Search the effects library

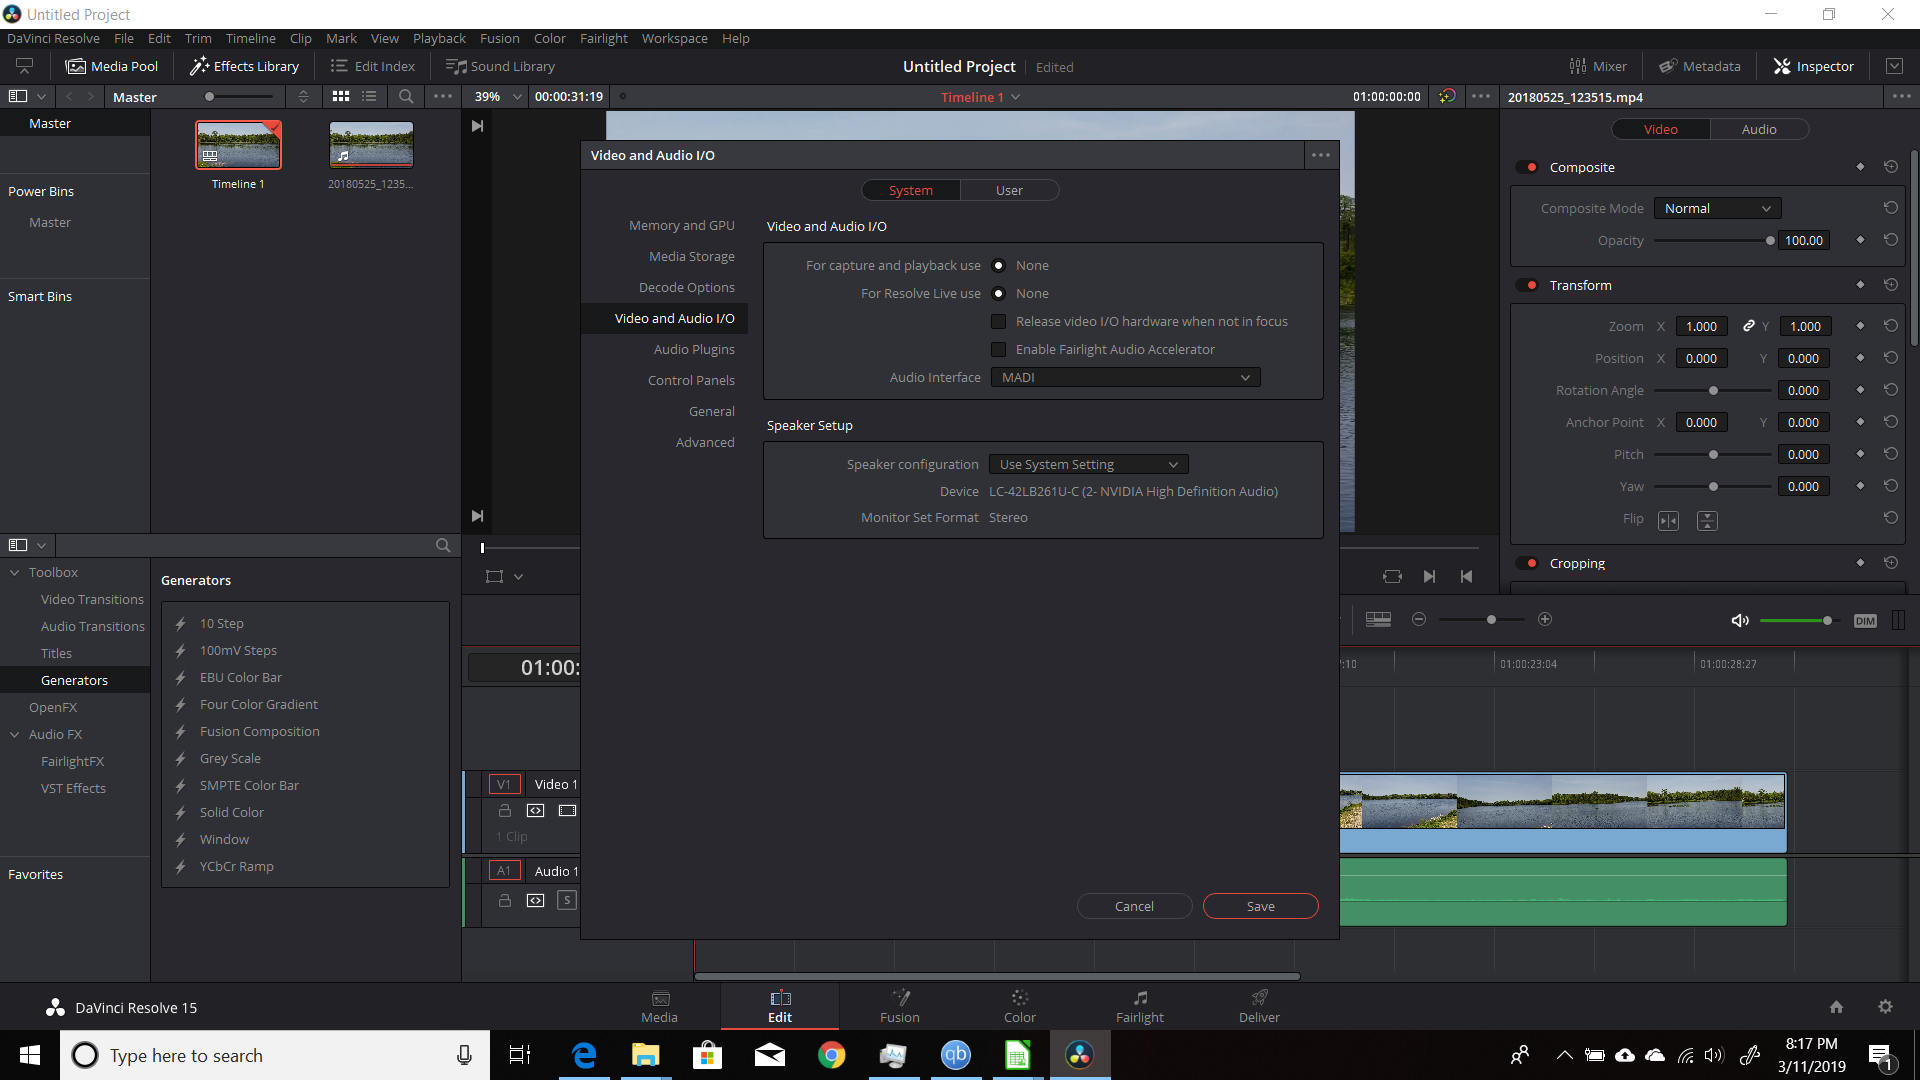(x=443, y=546)
